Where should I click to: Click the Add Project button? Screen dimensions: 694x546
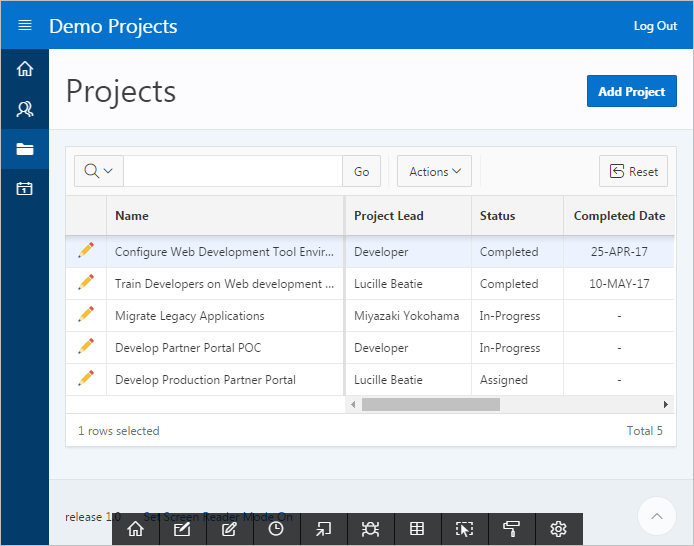tap(631, 92)
